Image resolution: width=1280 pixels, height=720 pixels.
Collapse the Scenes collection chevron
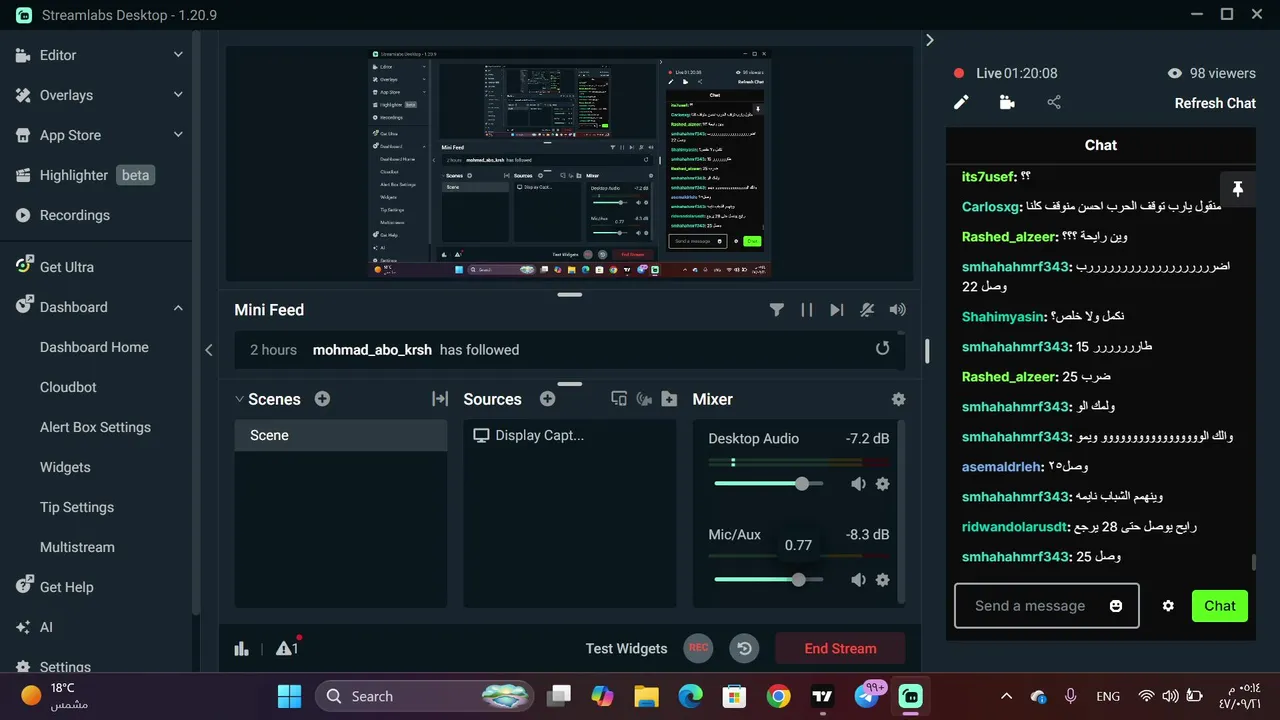[239, 399]
